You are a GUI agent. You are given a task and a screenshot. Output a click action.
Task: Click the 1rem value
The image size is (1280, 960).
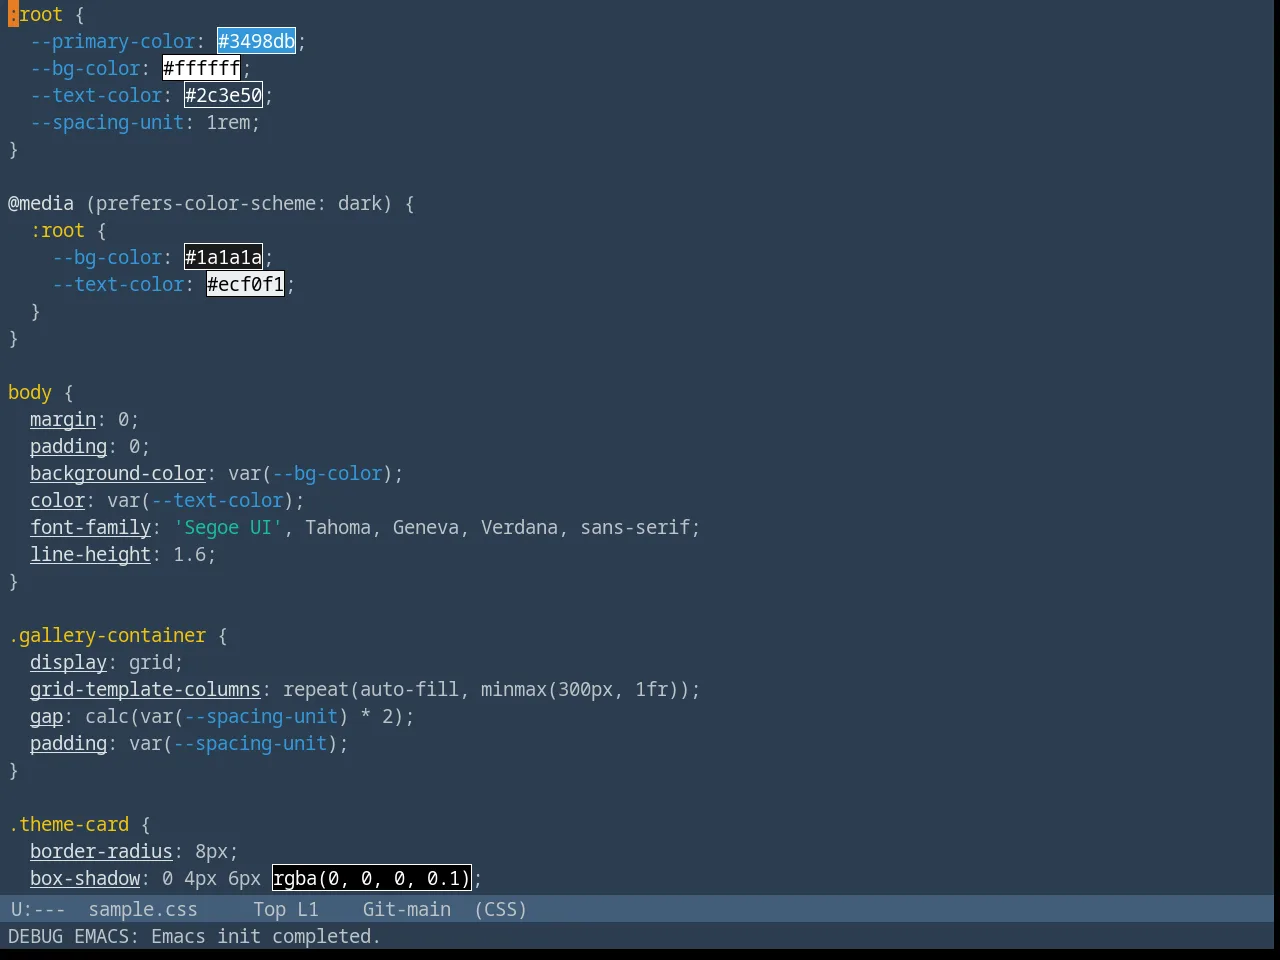click(228, 122)
